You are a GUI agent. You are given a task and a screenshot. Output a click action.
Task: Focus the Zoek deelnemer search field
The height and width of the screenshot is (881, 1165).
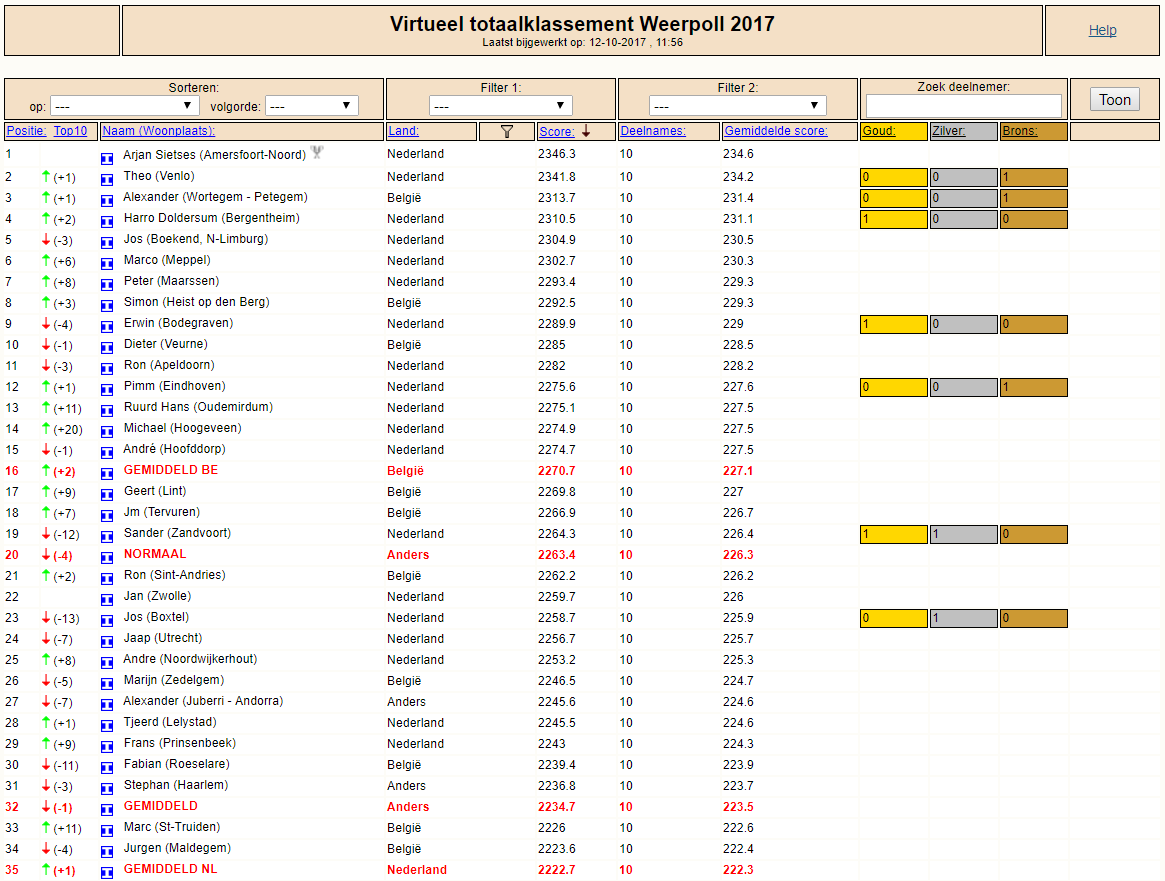click(x=964, y=106)
